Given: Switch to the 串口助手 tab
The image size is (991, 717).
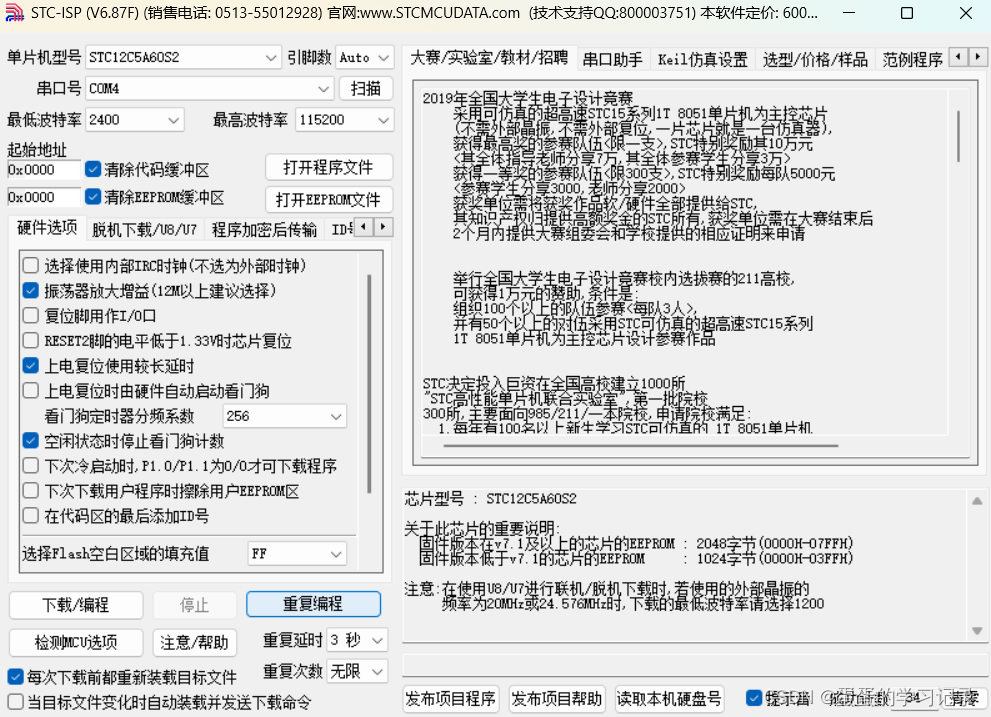Looking at the screenshot, I should (x=613, y=58).
